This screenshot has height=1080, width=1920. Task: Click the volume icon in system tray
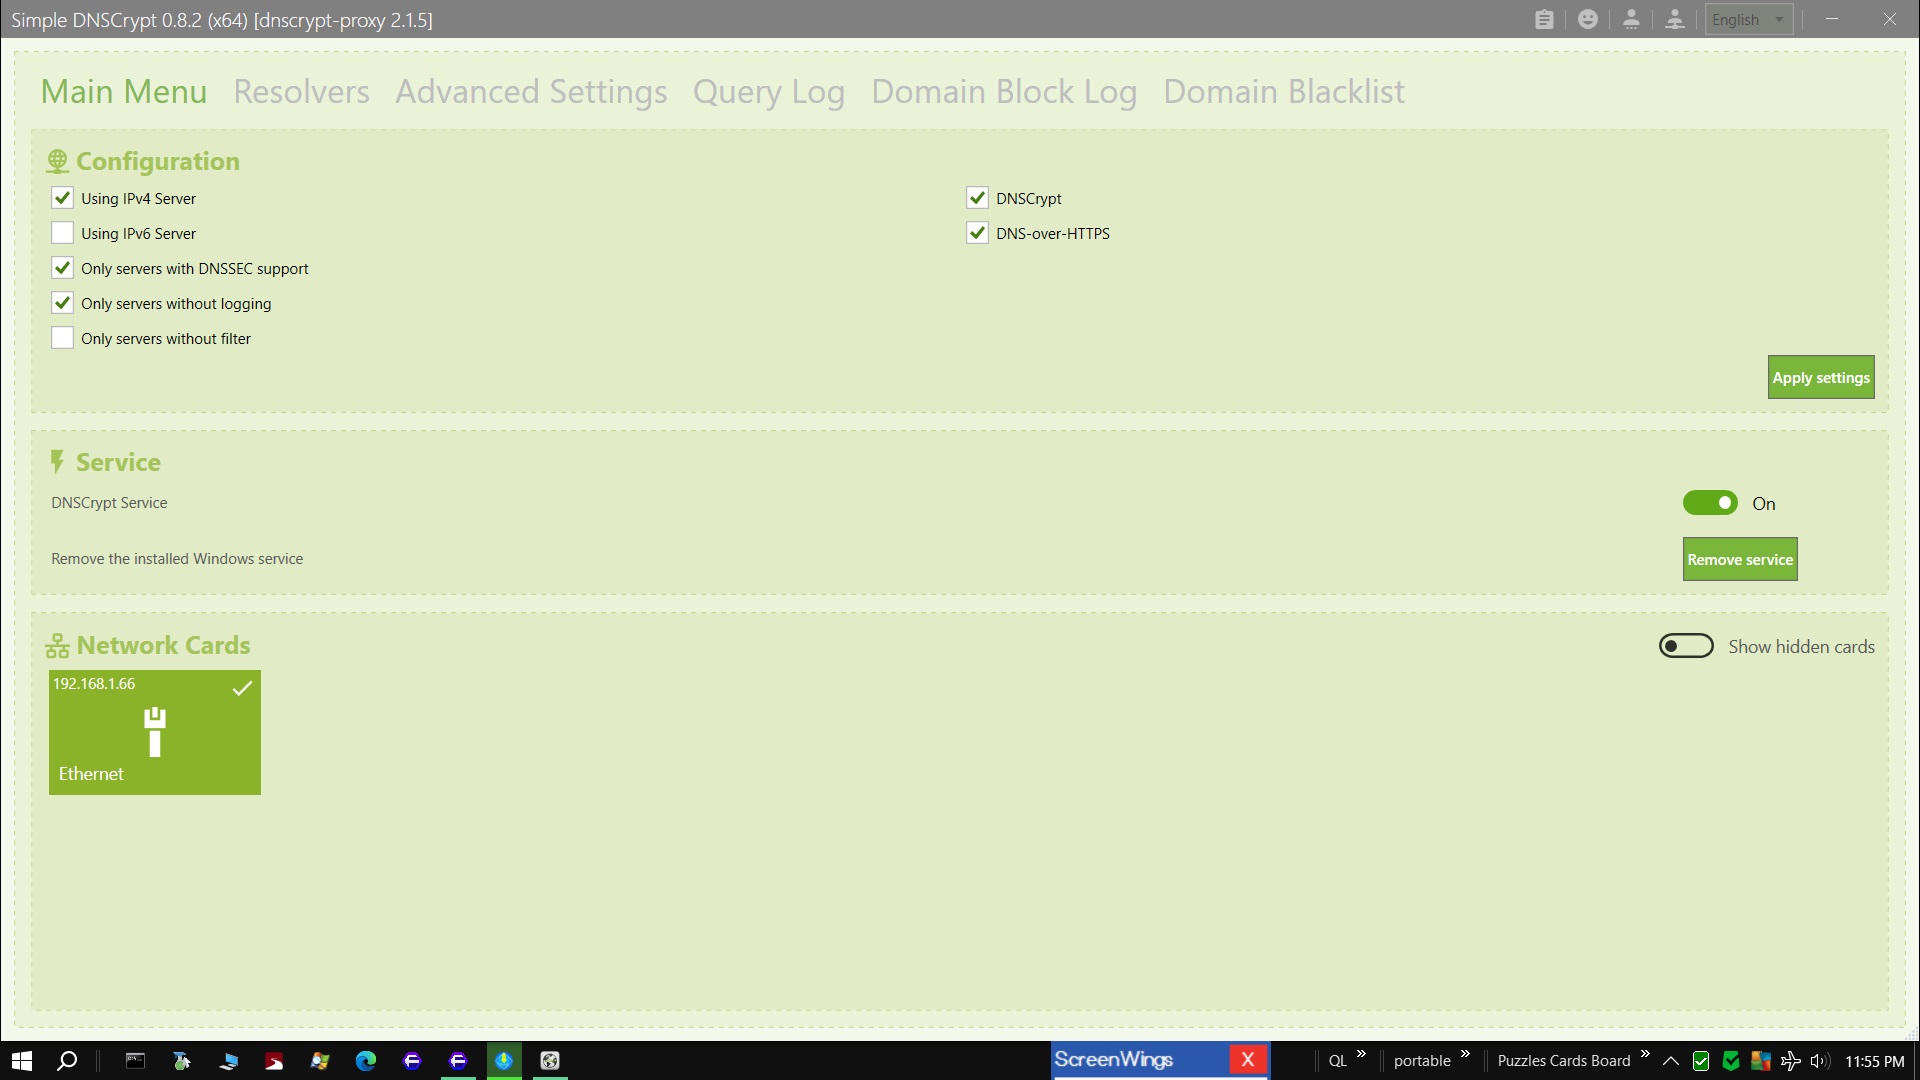[1819, 1061]
